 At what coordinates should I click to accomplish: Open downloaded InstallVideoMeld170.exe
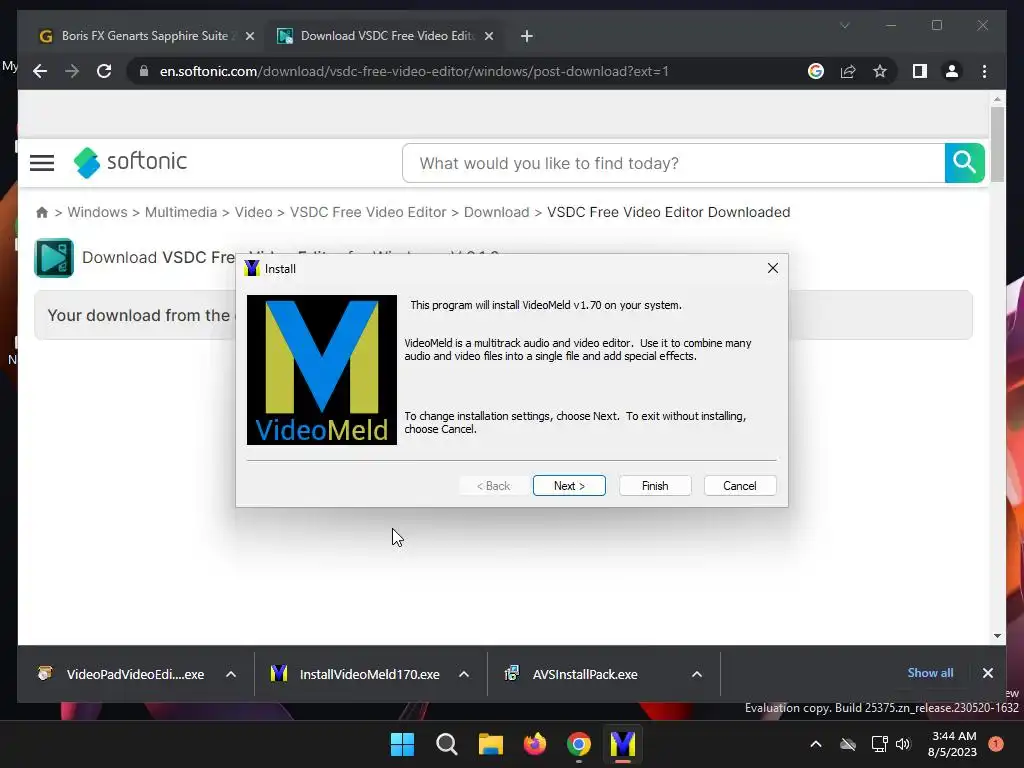[x=355, y=674]
